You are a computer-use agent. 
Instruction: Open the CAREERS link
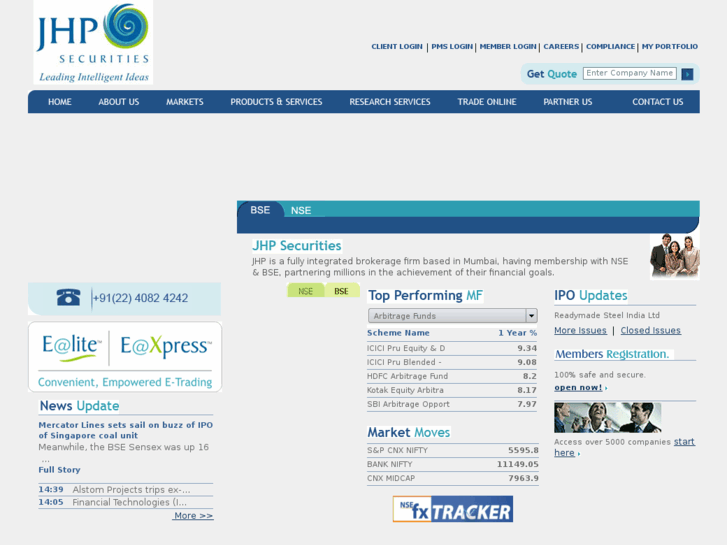[x=561, y=46]
